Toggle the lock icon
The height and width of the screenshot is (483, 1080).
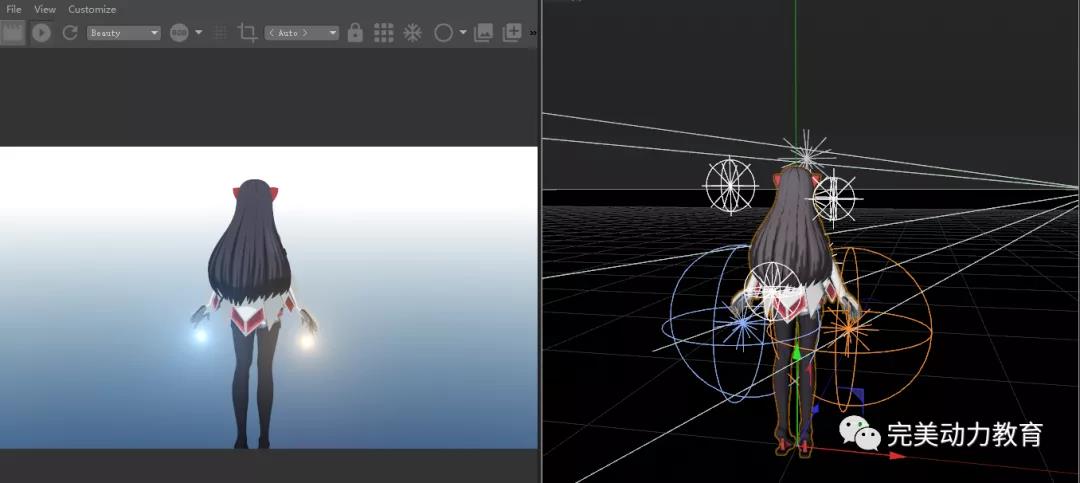(355, 33)
